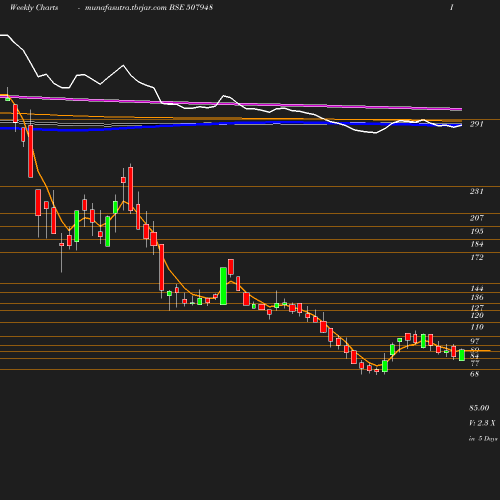This screenshot has height=500, width=500.
Task: Select the 291 price level label
Action: 477,124
